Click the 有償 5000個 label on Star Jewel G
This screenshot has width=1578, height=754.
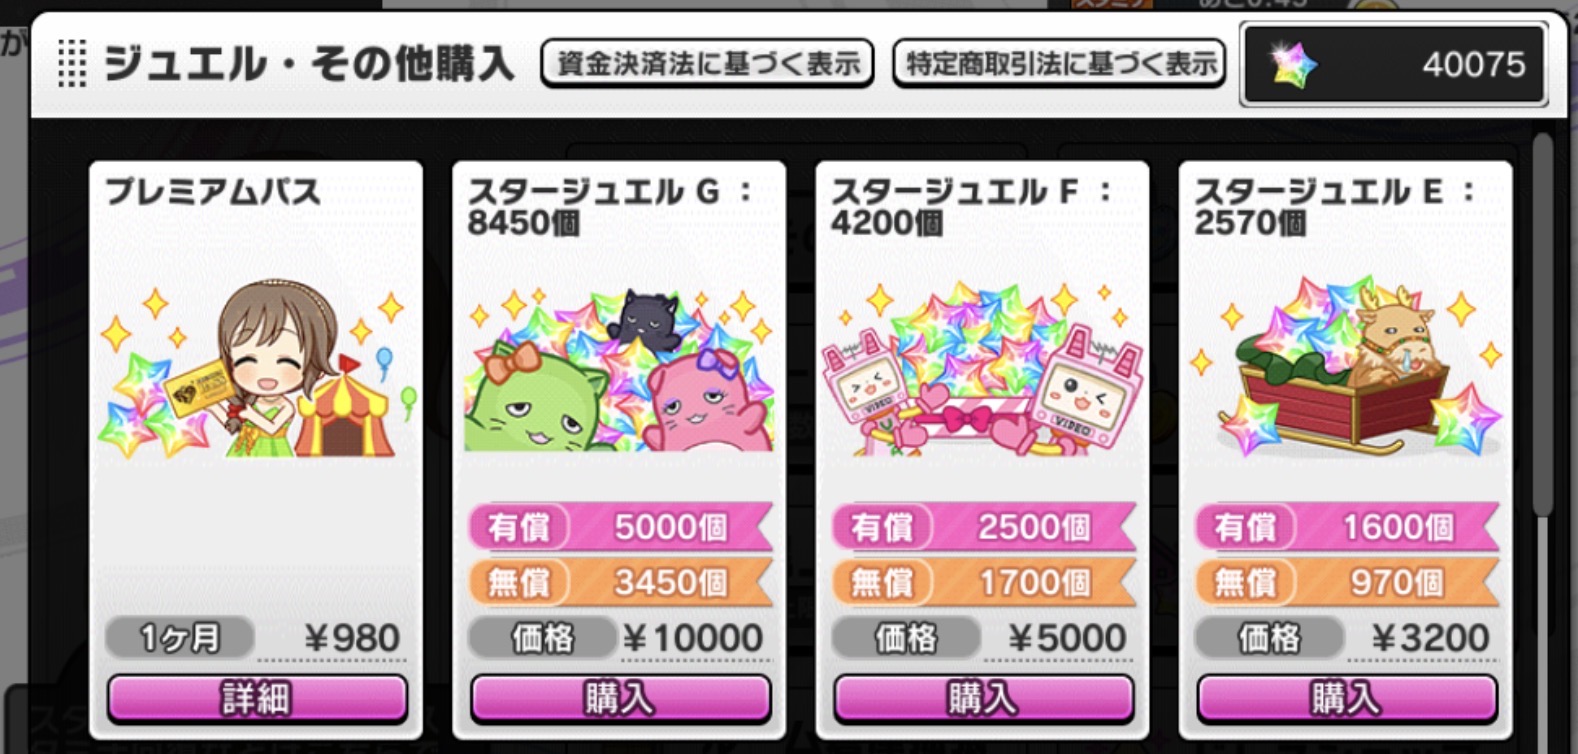pyautogui.click(x=620, y=527)
